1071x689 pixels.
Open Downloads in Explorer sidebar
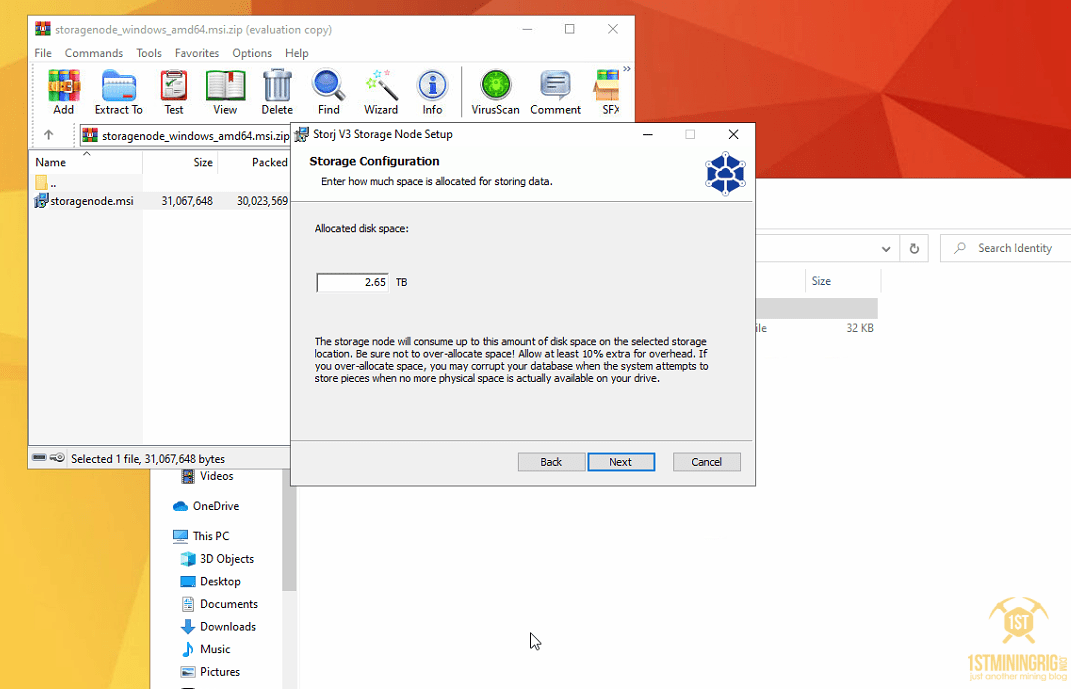(217, 626)
